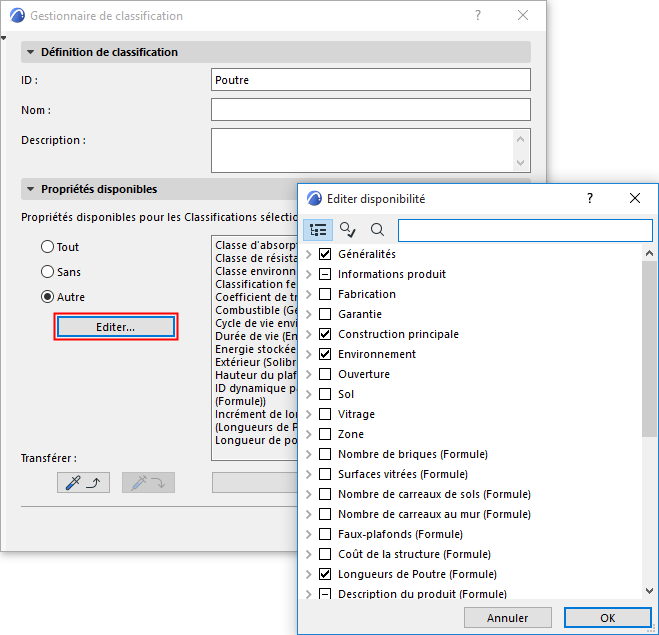
Task: Select 'Nombre de carreaux au mur (Formule)' row
Action: [434, 514]
